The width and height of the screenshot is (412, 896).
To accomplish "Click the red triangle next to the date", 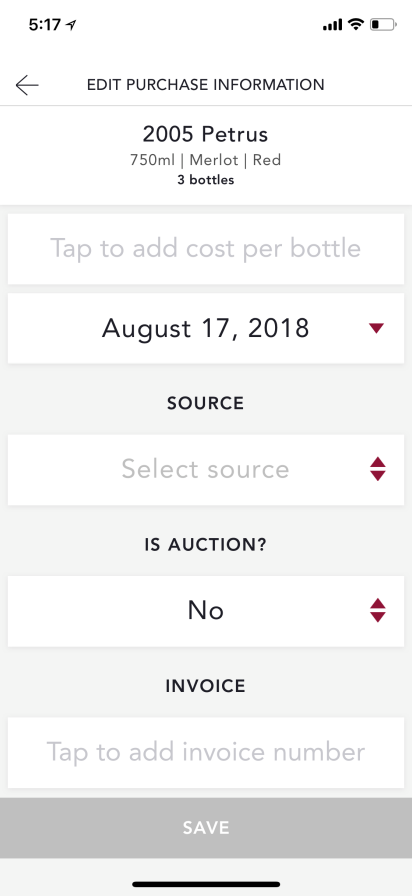I will pyautogui.click(x=377, y=328).
